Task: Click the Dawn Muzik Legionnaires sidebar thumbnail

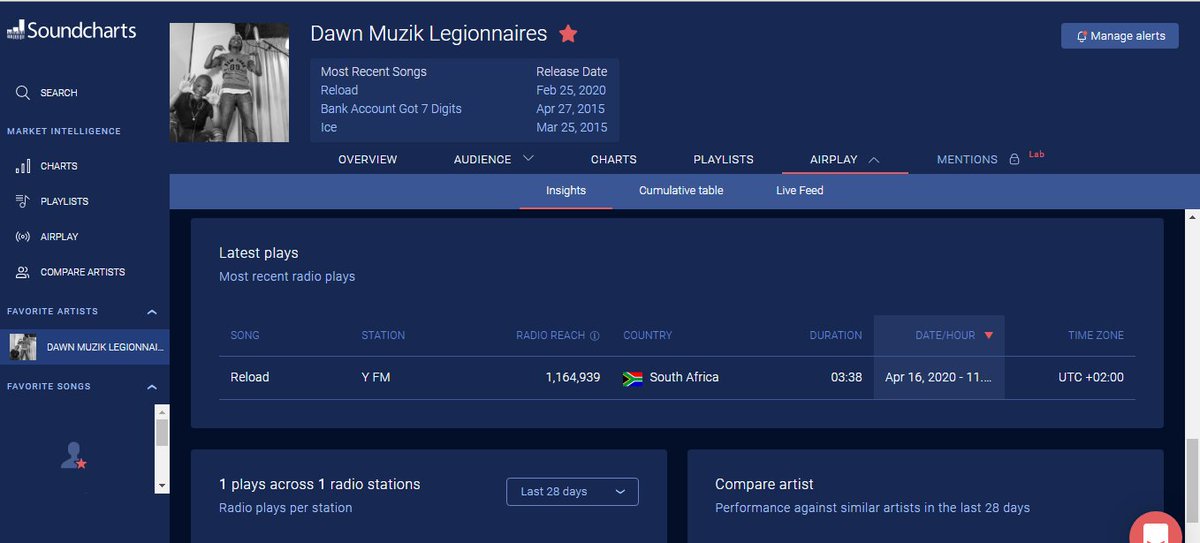Action: tap(23, 347)
